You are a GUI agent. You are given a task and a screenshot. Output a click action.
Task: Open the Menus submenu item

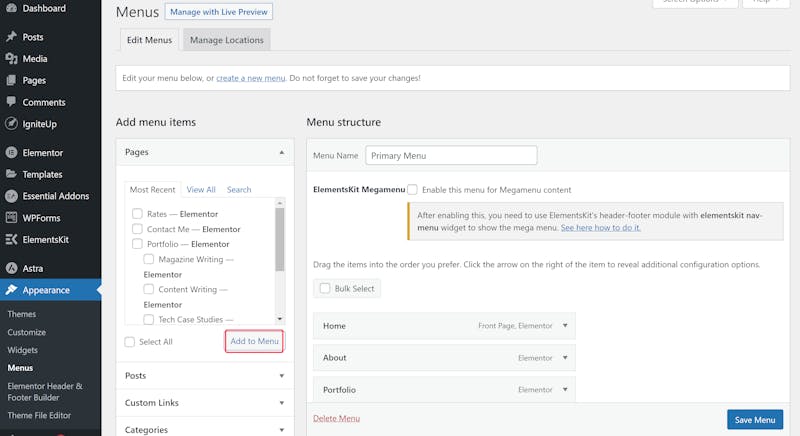(x=20, y=368)
